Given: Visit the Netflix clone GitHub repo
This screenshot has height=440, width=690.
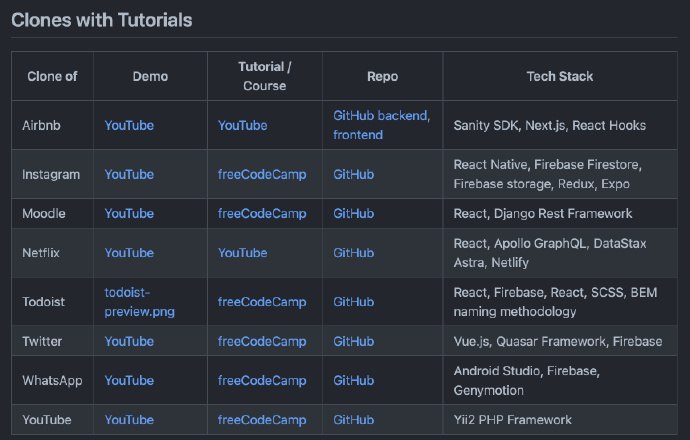Looking at the screenshot, I should pyautogui.click(x=353, y=253).
